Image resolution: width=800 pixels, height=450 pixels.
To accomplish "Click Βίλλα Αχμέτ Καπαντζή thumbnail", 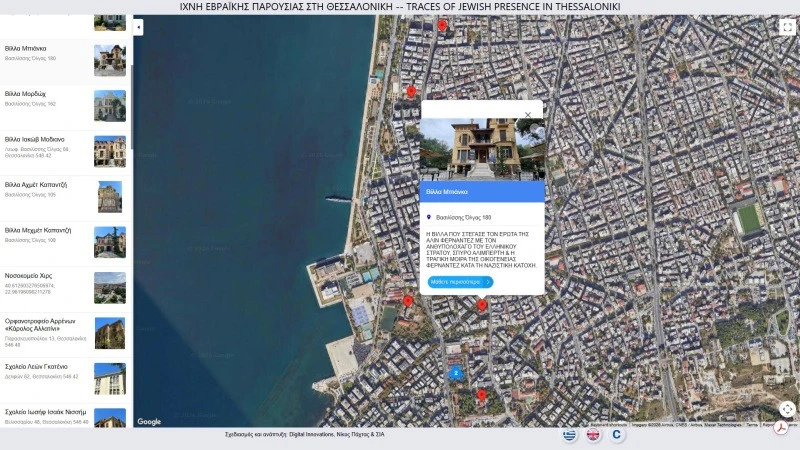I will (x=110, y=197).
